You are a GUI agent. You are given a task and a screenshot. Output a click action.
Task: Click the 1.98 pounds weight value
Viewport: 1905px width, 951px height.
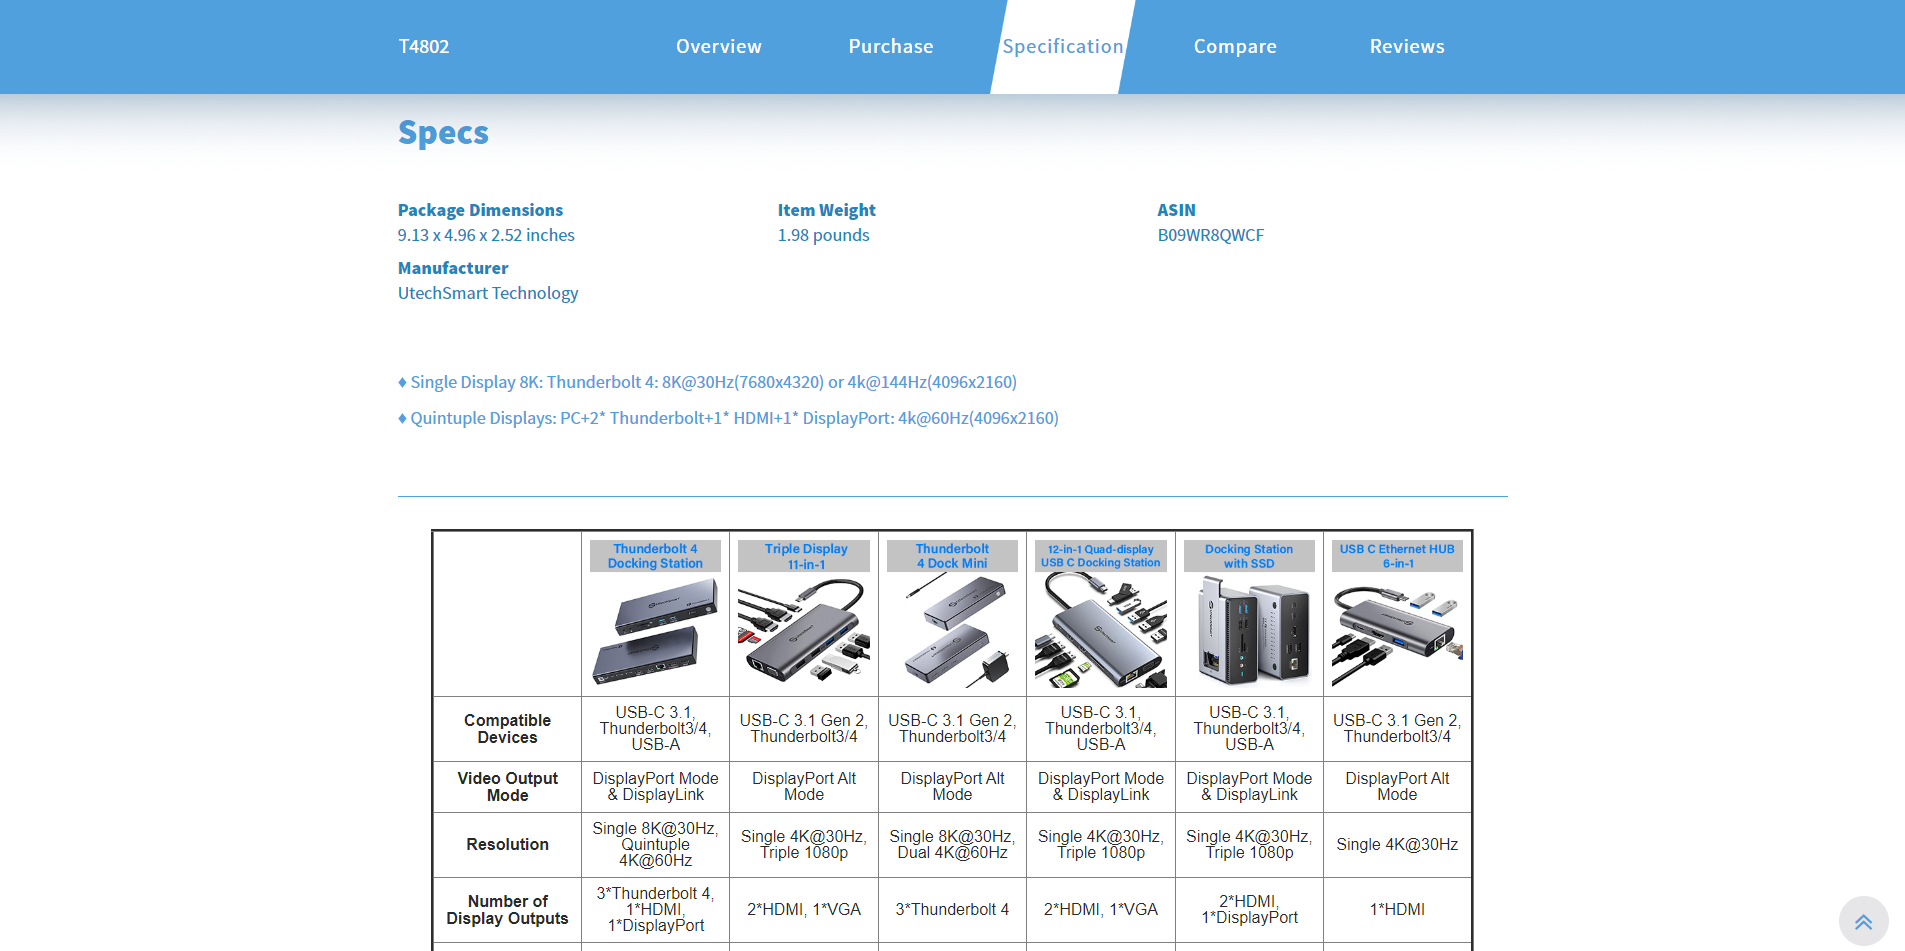coord(824,235)
